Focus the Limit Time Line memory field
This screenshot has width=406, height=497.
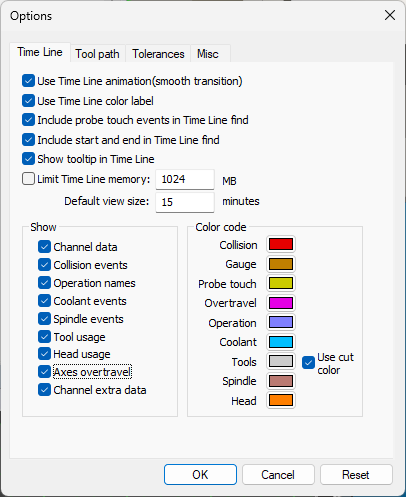coord(185,180)
